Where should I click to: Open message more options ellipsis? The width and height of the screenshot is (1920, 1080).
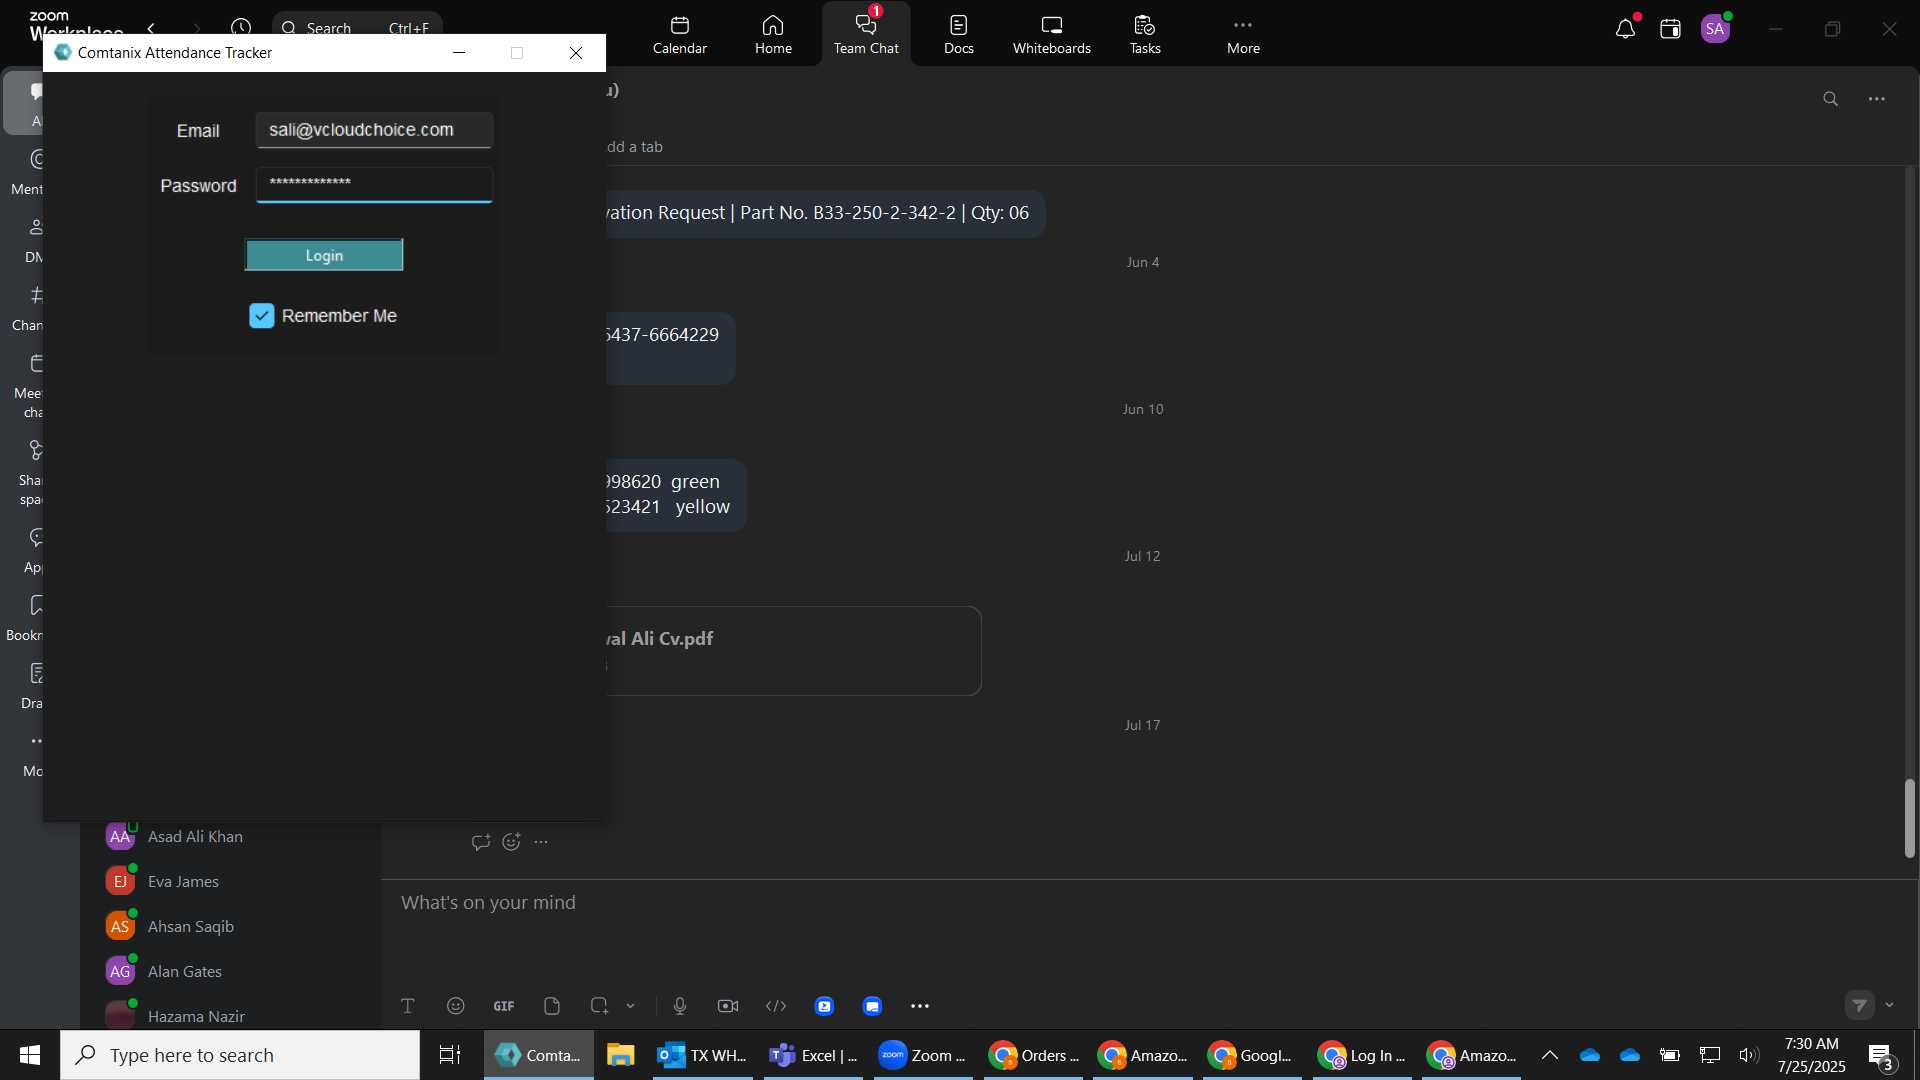[541, 842]
